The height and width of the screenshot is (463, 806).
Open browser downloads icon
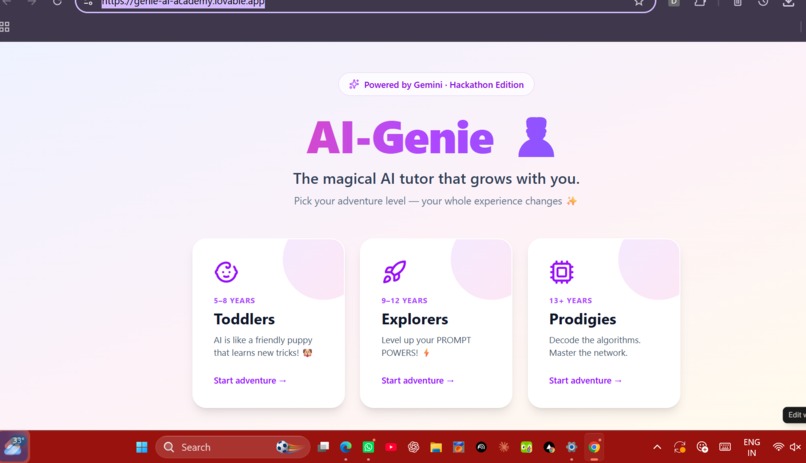pos(789,3)
